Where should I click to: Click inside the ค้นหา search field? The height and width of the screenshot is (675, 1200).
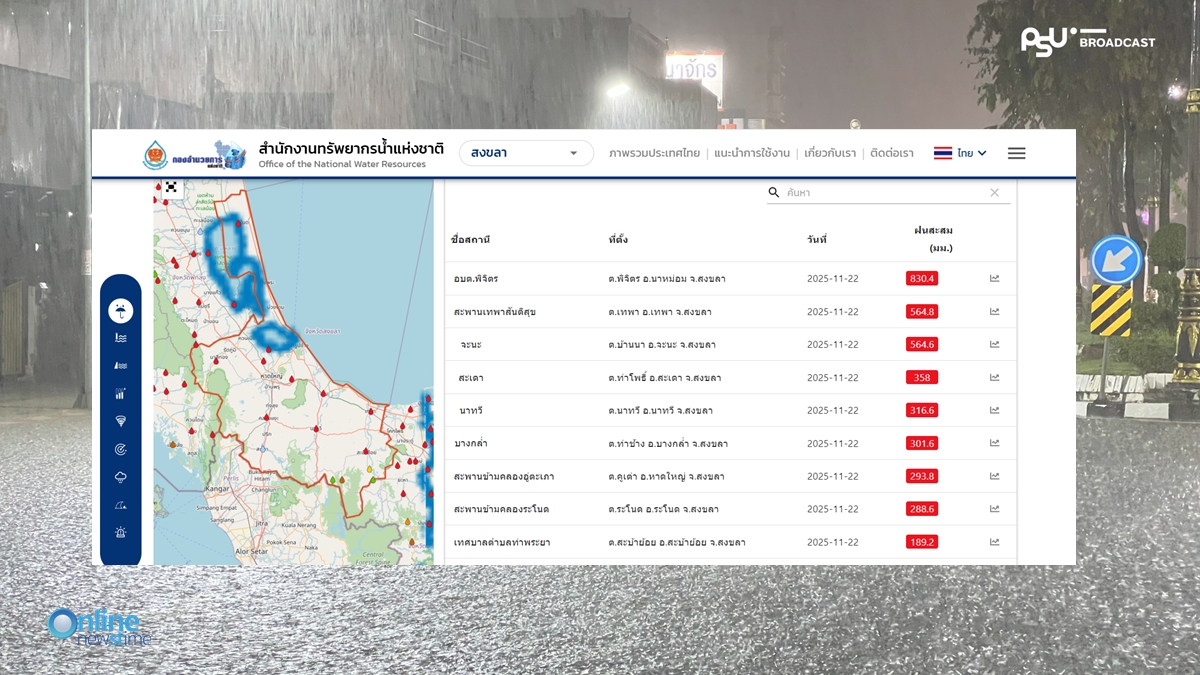[880, 192]
